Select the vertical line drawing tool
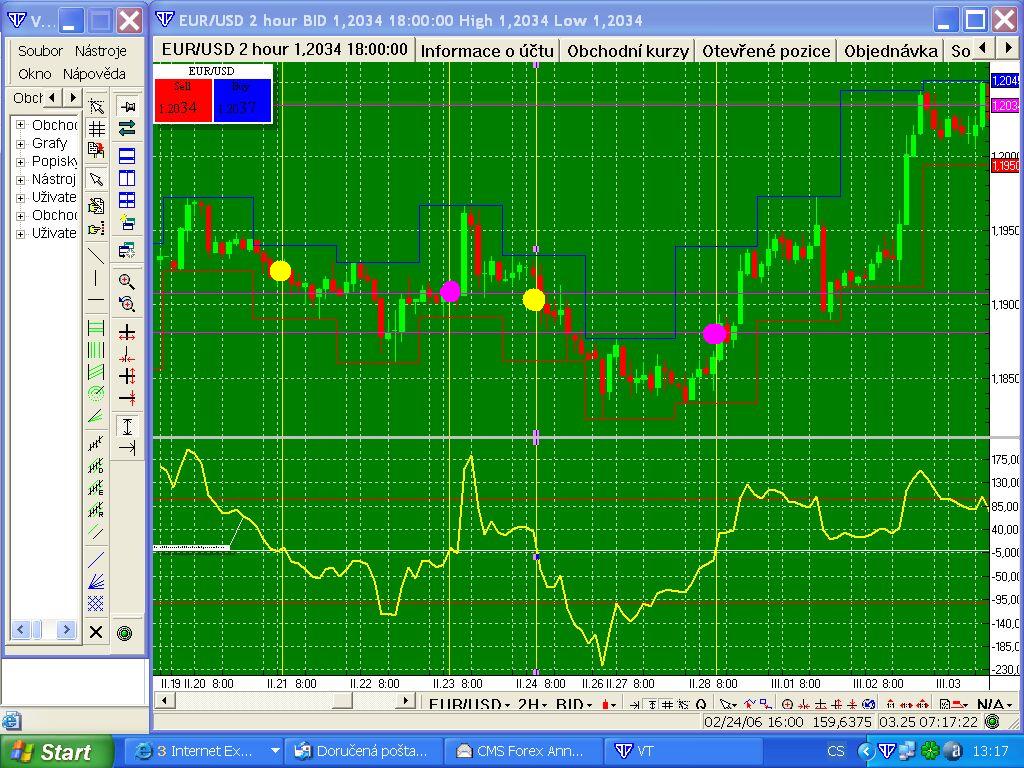The image size is (1024, 768). (96, 277)
